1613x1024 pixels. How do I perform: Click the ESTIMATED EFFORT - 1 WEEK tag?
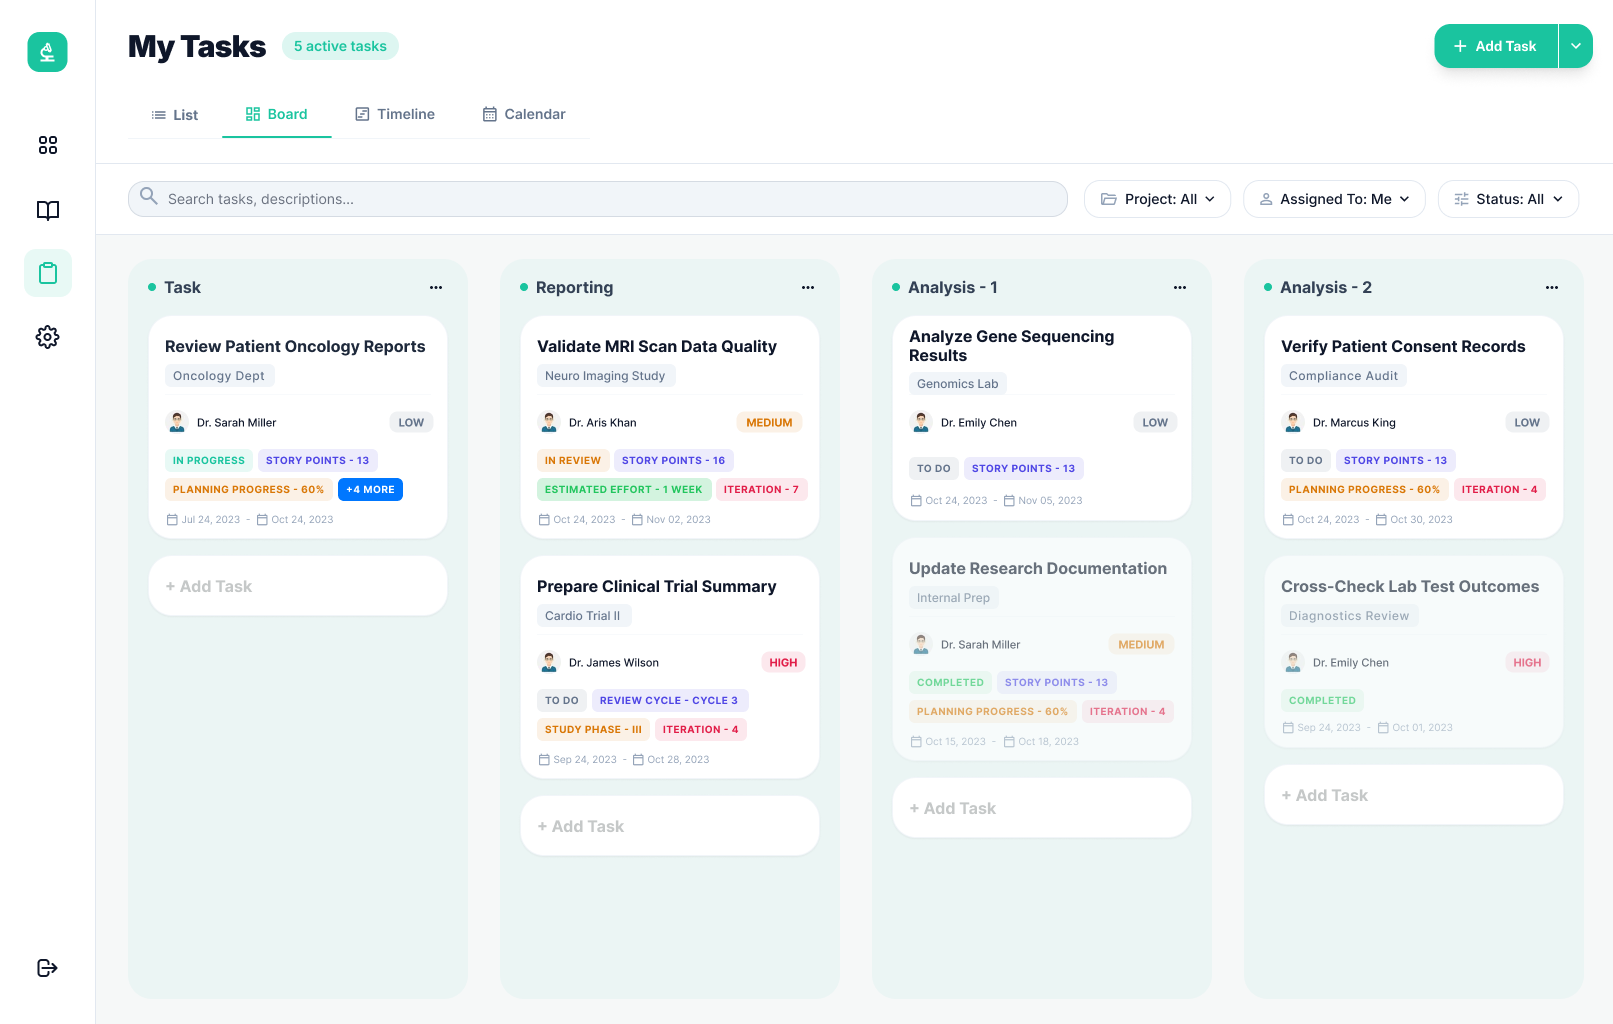624,490
